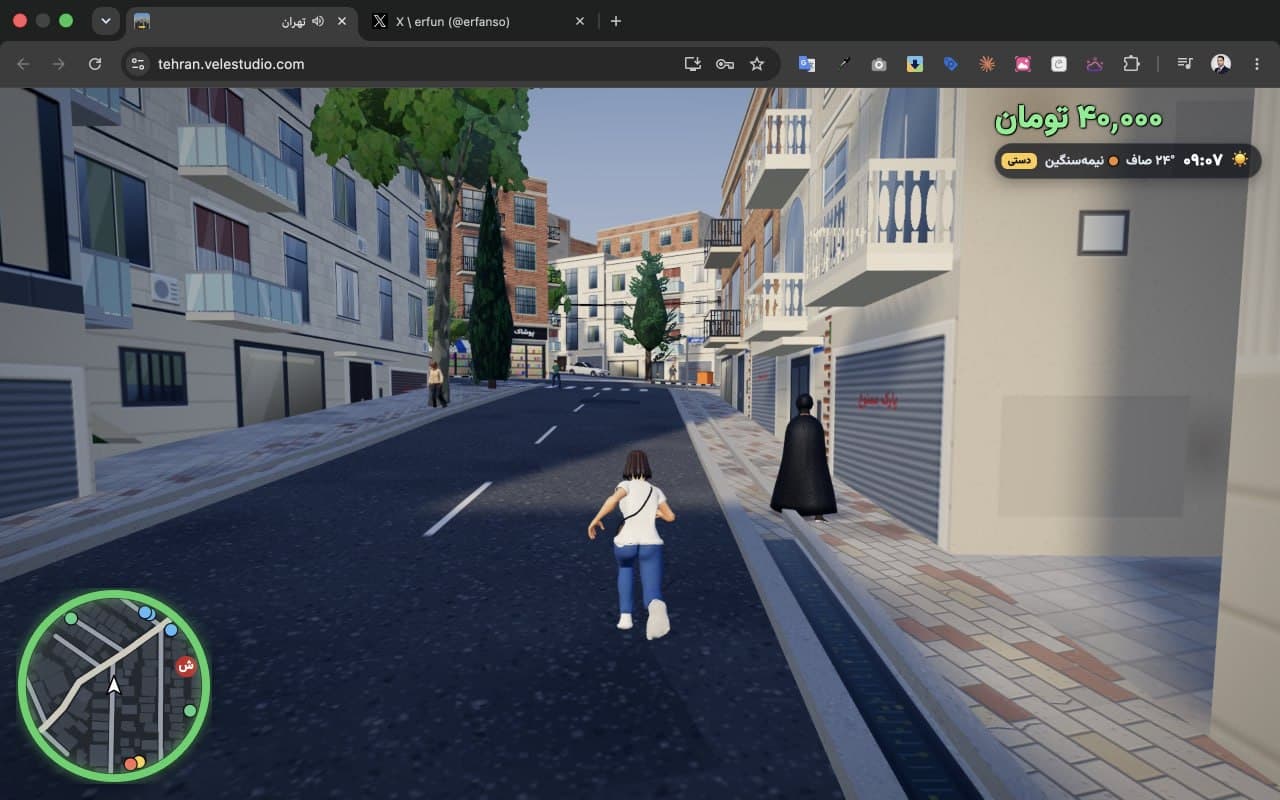Expand the tab search dropdown arrow
The height and width of the screenshot is (800, 1280).
point(105,21)
